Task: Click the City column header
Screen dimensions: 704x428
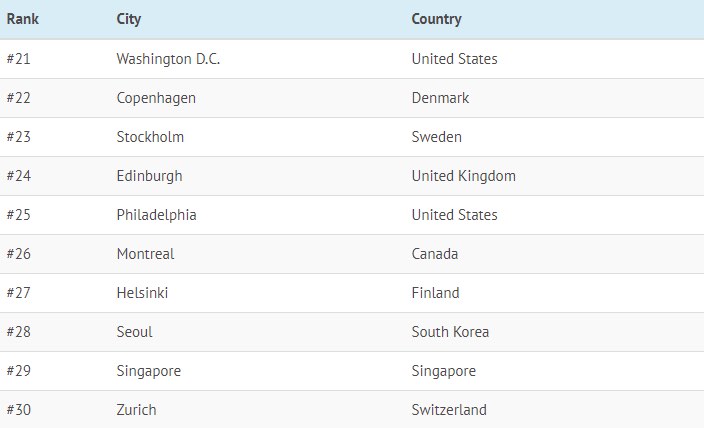Action: tap(129, 19)
